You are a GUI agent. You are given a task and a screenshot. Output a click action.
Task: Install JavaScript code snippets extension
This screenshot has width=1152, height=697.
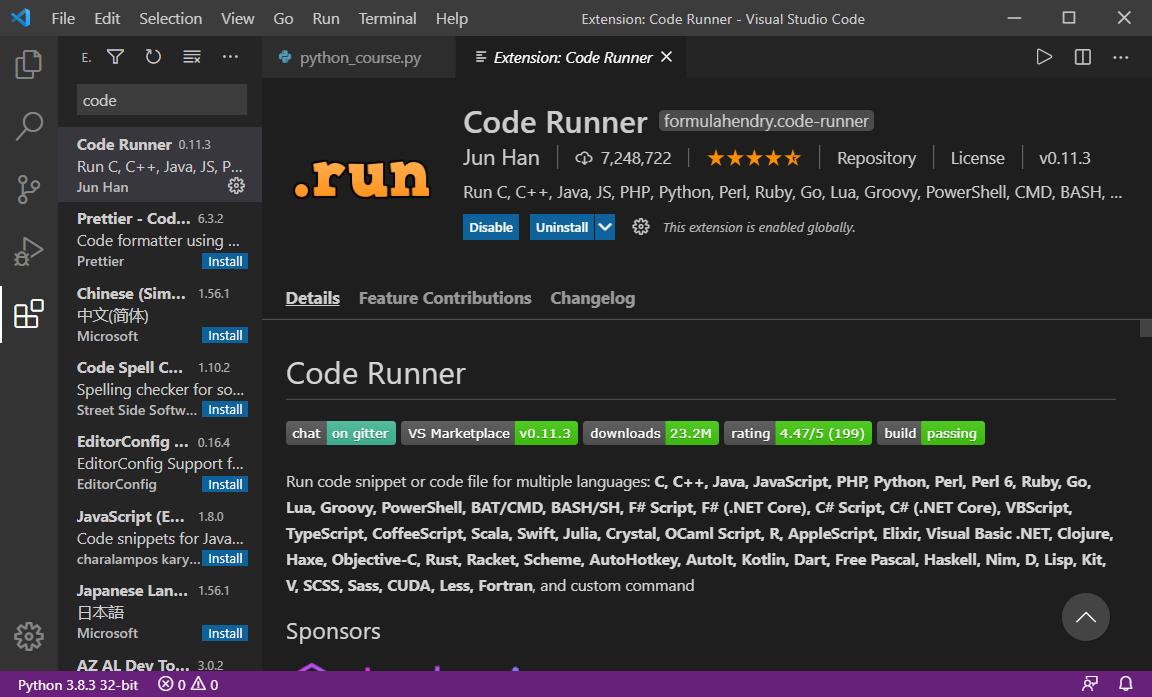[x=225, y=559]
